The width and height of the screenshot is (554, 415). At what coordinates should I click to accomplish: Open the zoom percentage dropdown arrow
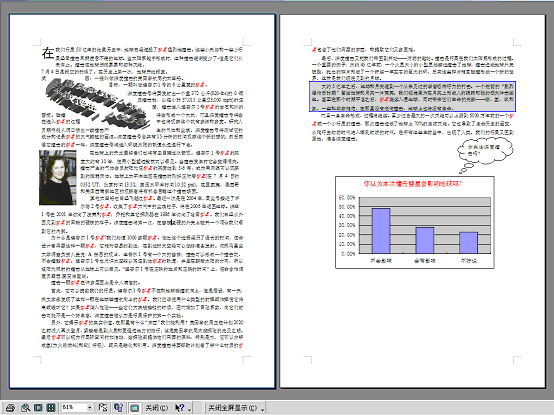pyautogui.click(x=89, y=408)
